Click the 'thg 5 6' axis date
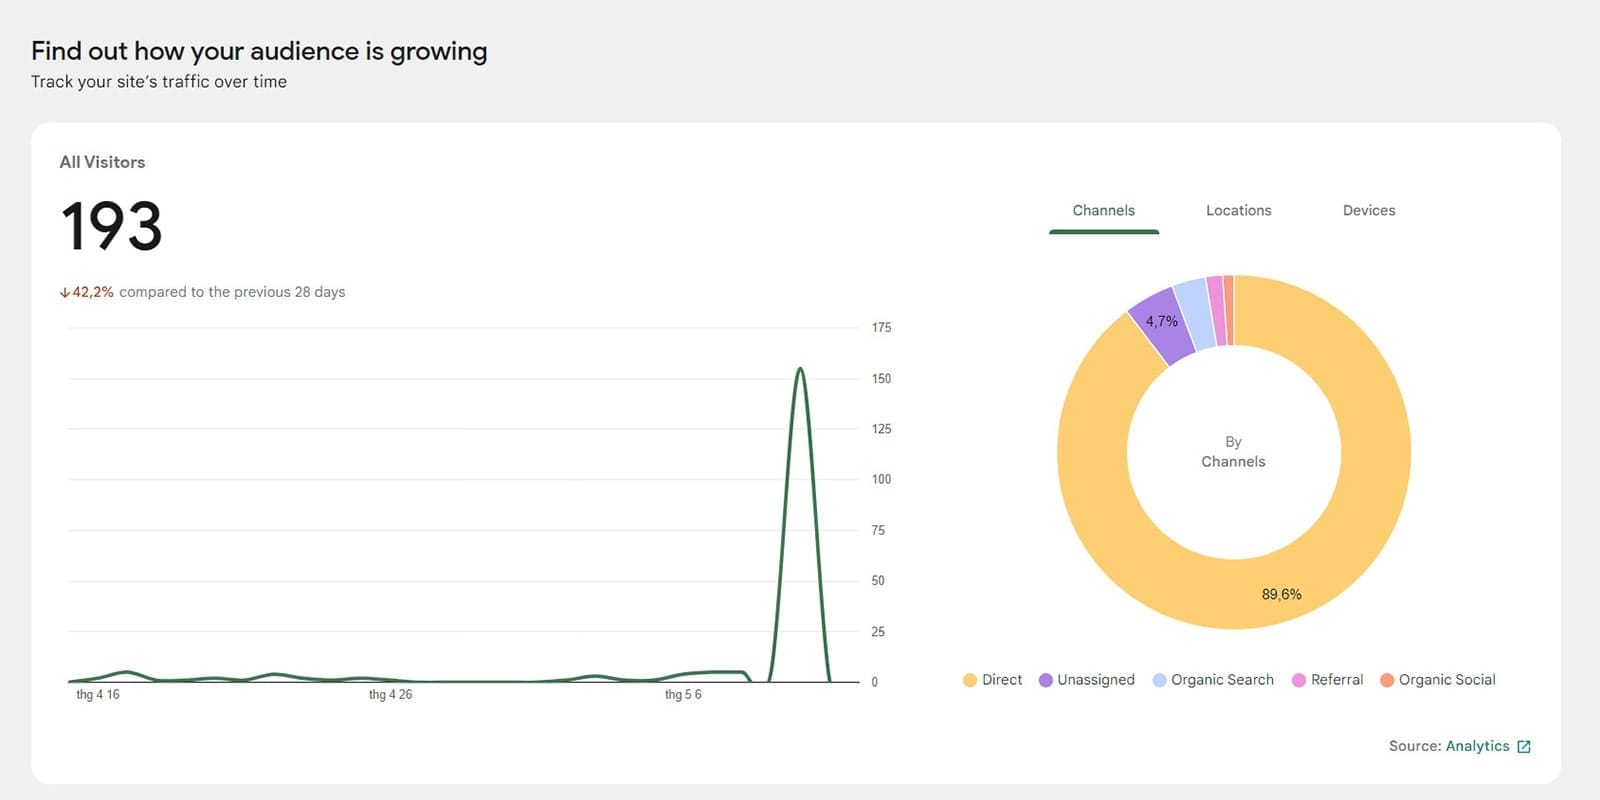The image size is (1600, 800). pos(683,694)
